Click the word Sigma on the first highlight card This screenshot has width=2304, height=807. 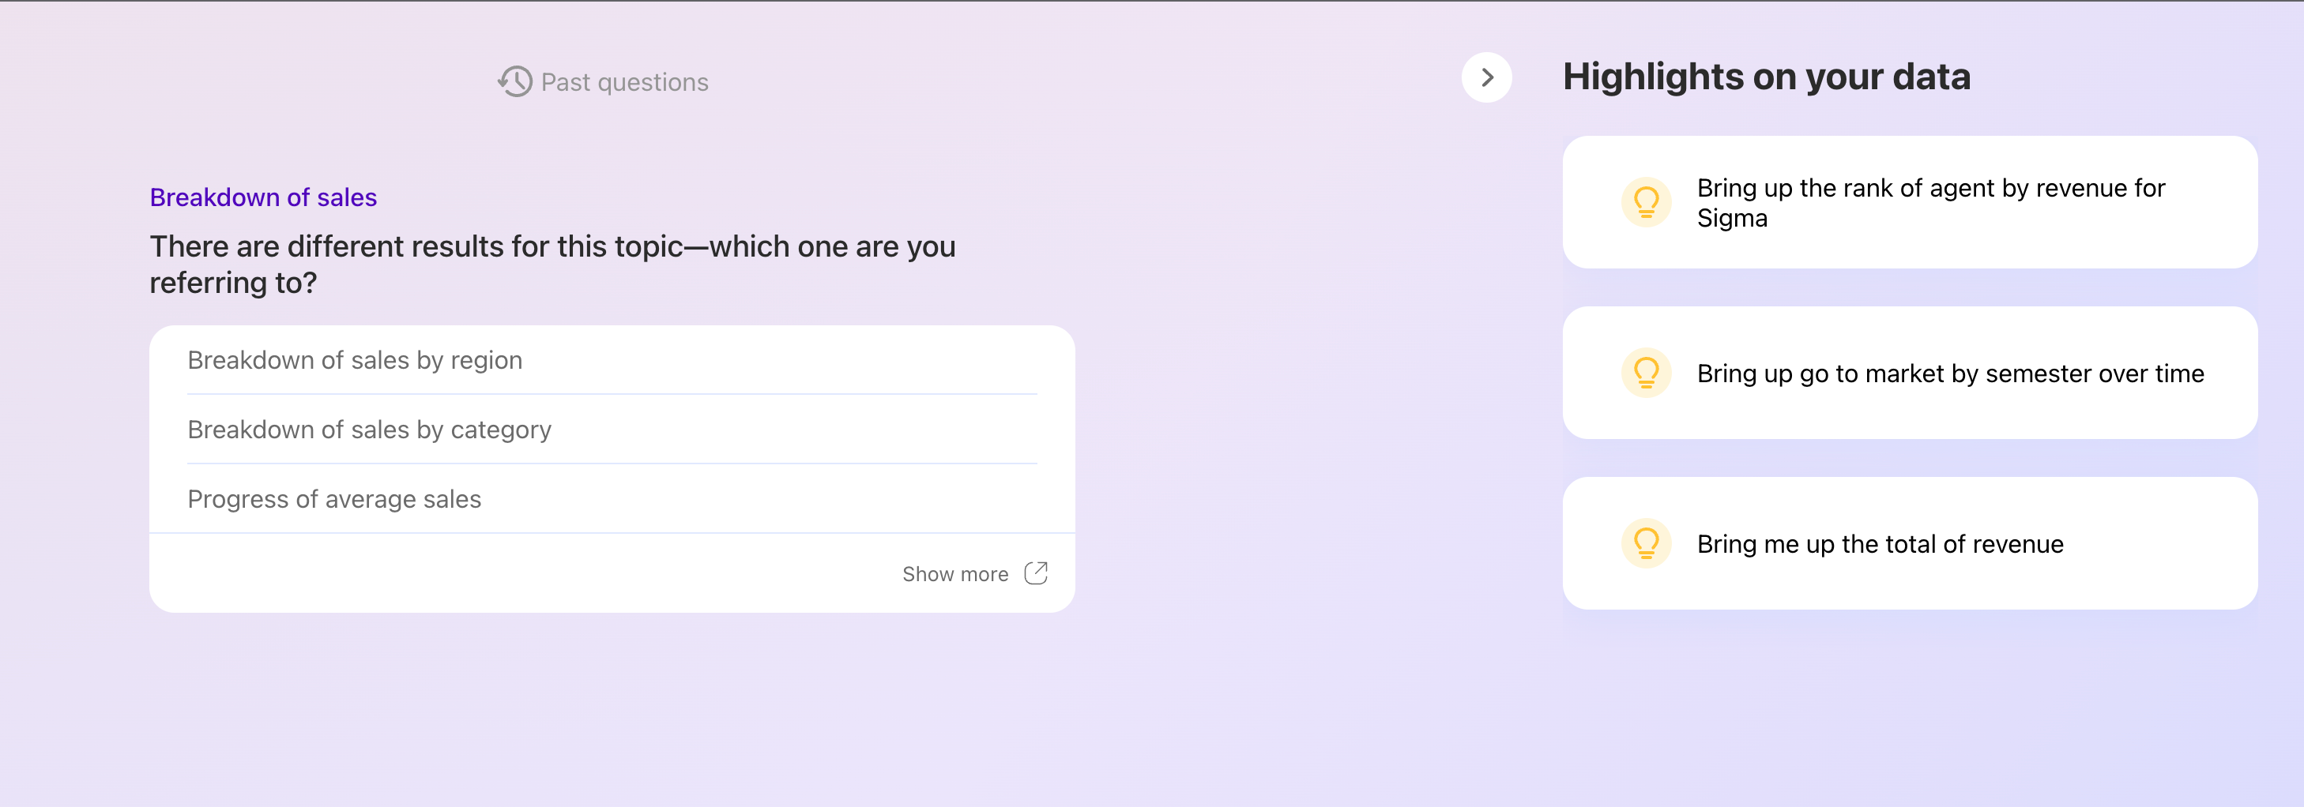coord(1732,218)
